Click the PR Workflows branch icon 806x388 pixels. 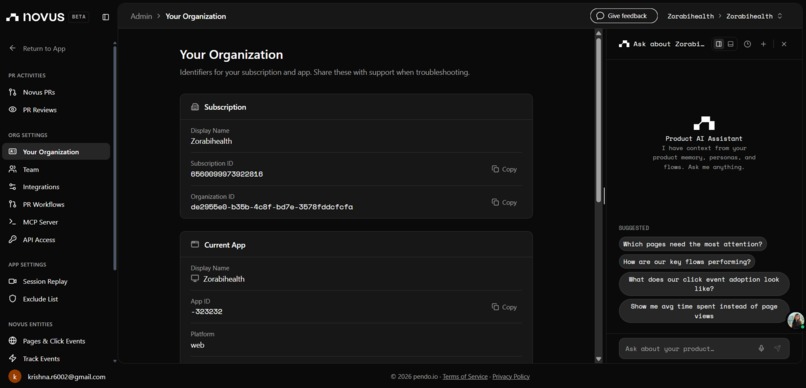13,205
